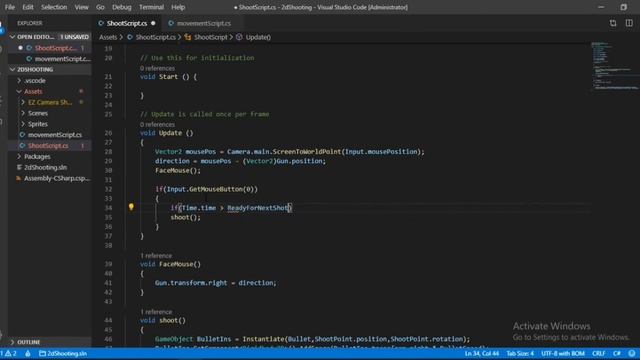Minimize the VS Code window
Viewport: 640px width, 360px height.
pyautogui.click(x=601, y=7)
